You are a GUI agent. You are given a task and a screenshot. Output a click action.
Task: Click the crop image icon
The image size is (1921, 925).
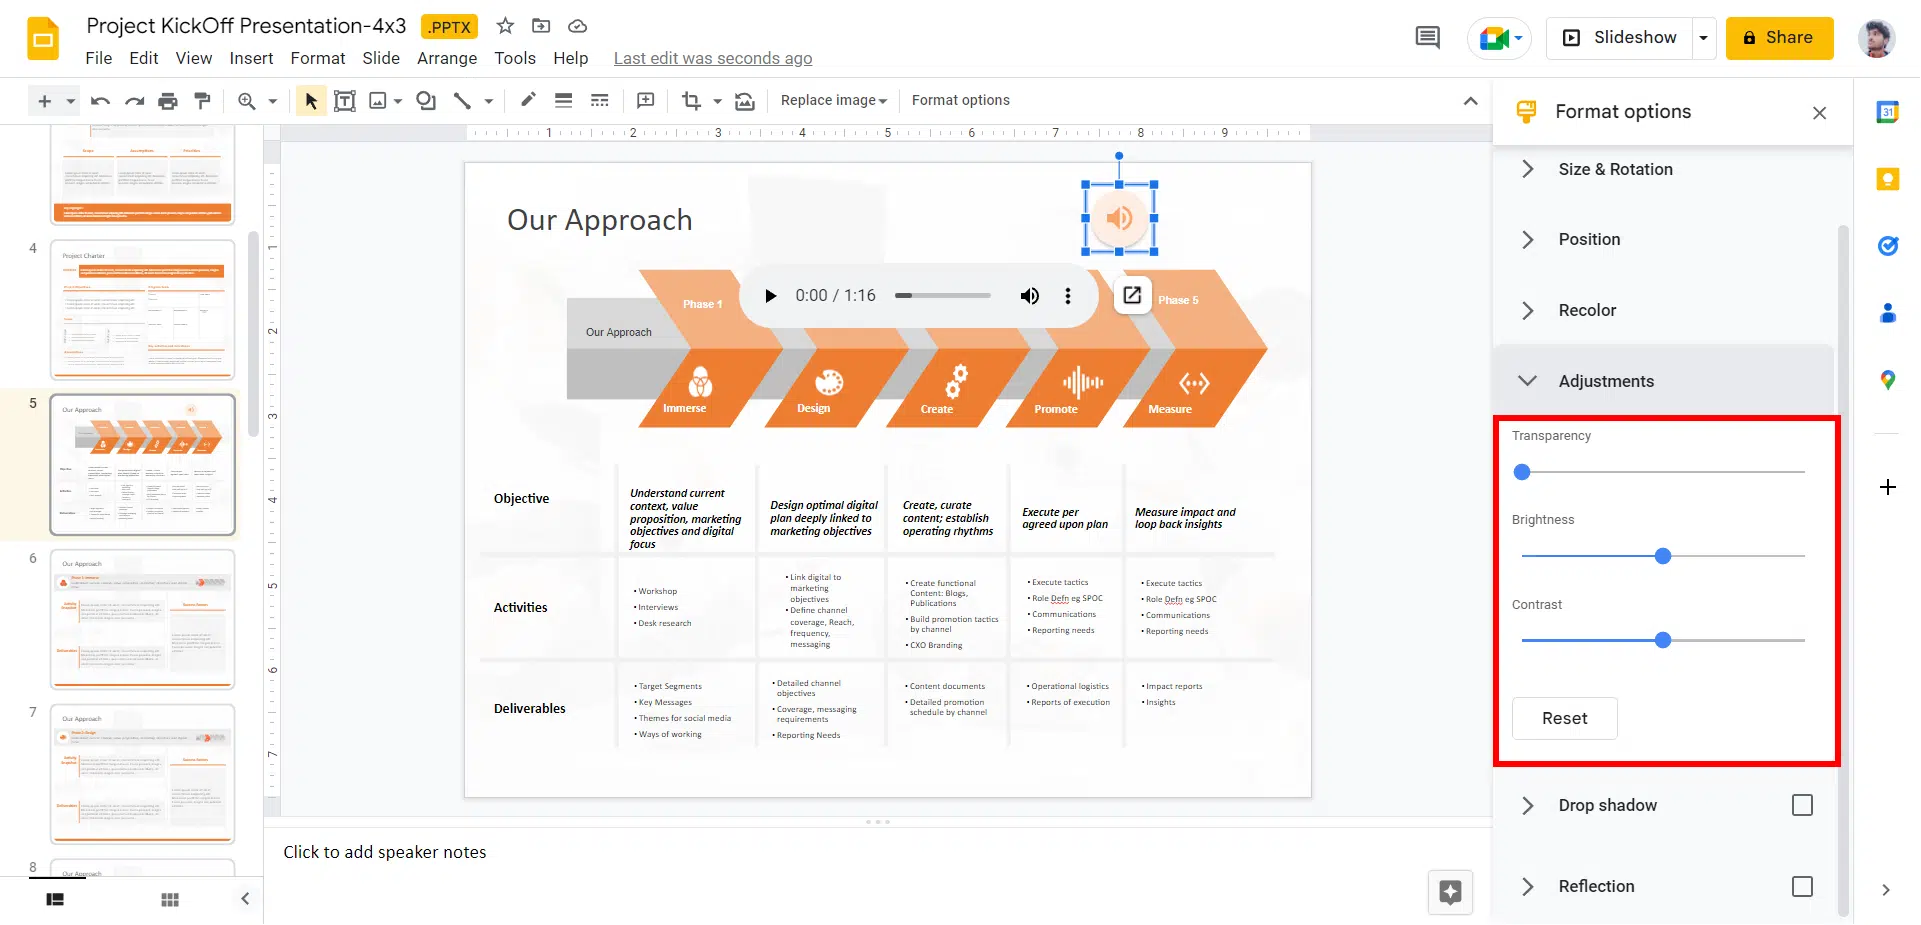coord(691,101)
